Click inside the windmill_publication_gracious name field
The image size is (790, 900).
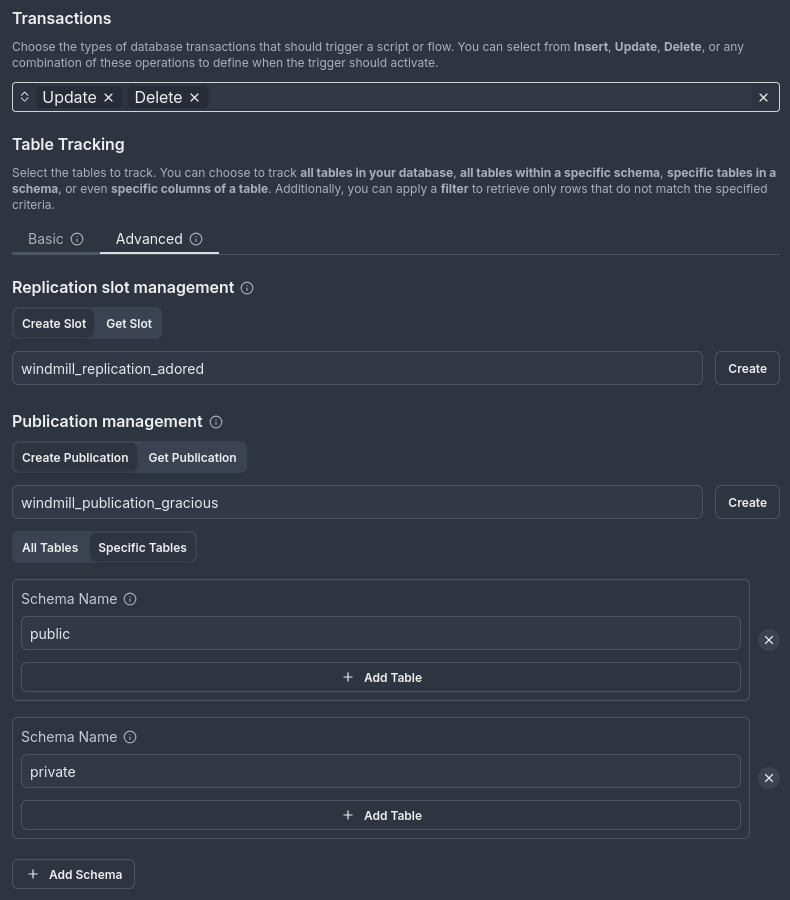click(x=357, y=502)
